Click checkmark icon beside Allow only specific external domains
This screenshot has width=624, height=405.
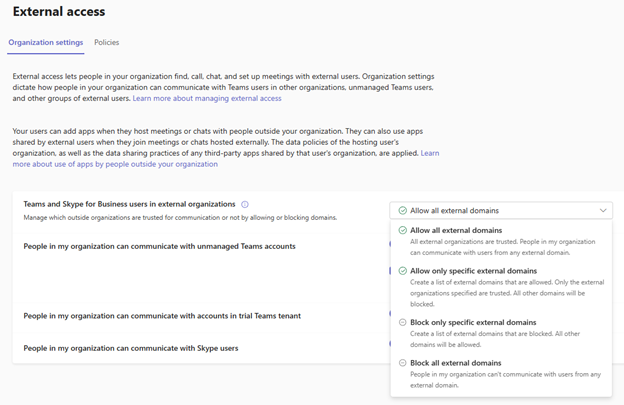pyautogui.click(x=402, y=271)
